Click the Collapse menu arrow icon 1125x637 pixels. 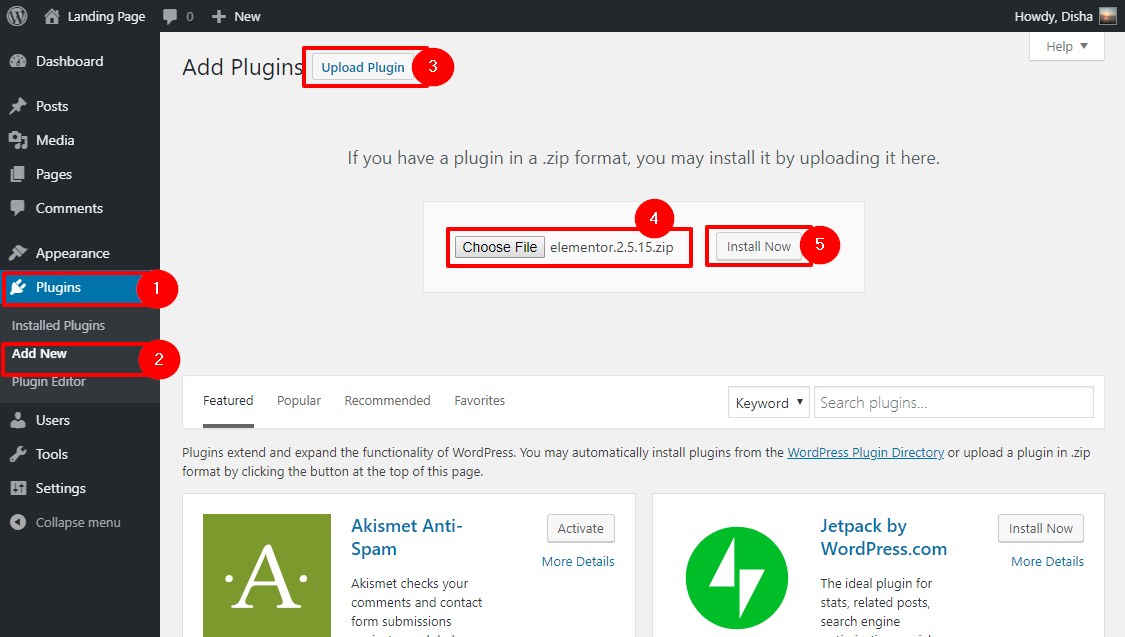point(18,522)
